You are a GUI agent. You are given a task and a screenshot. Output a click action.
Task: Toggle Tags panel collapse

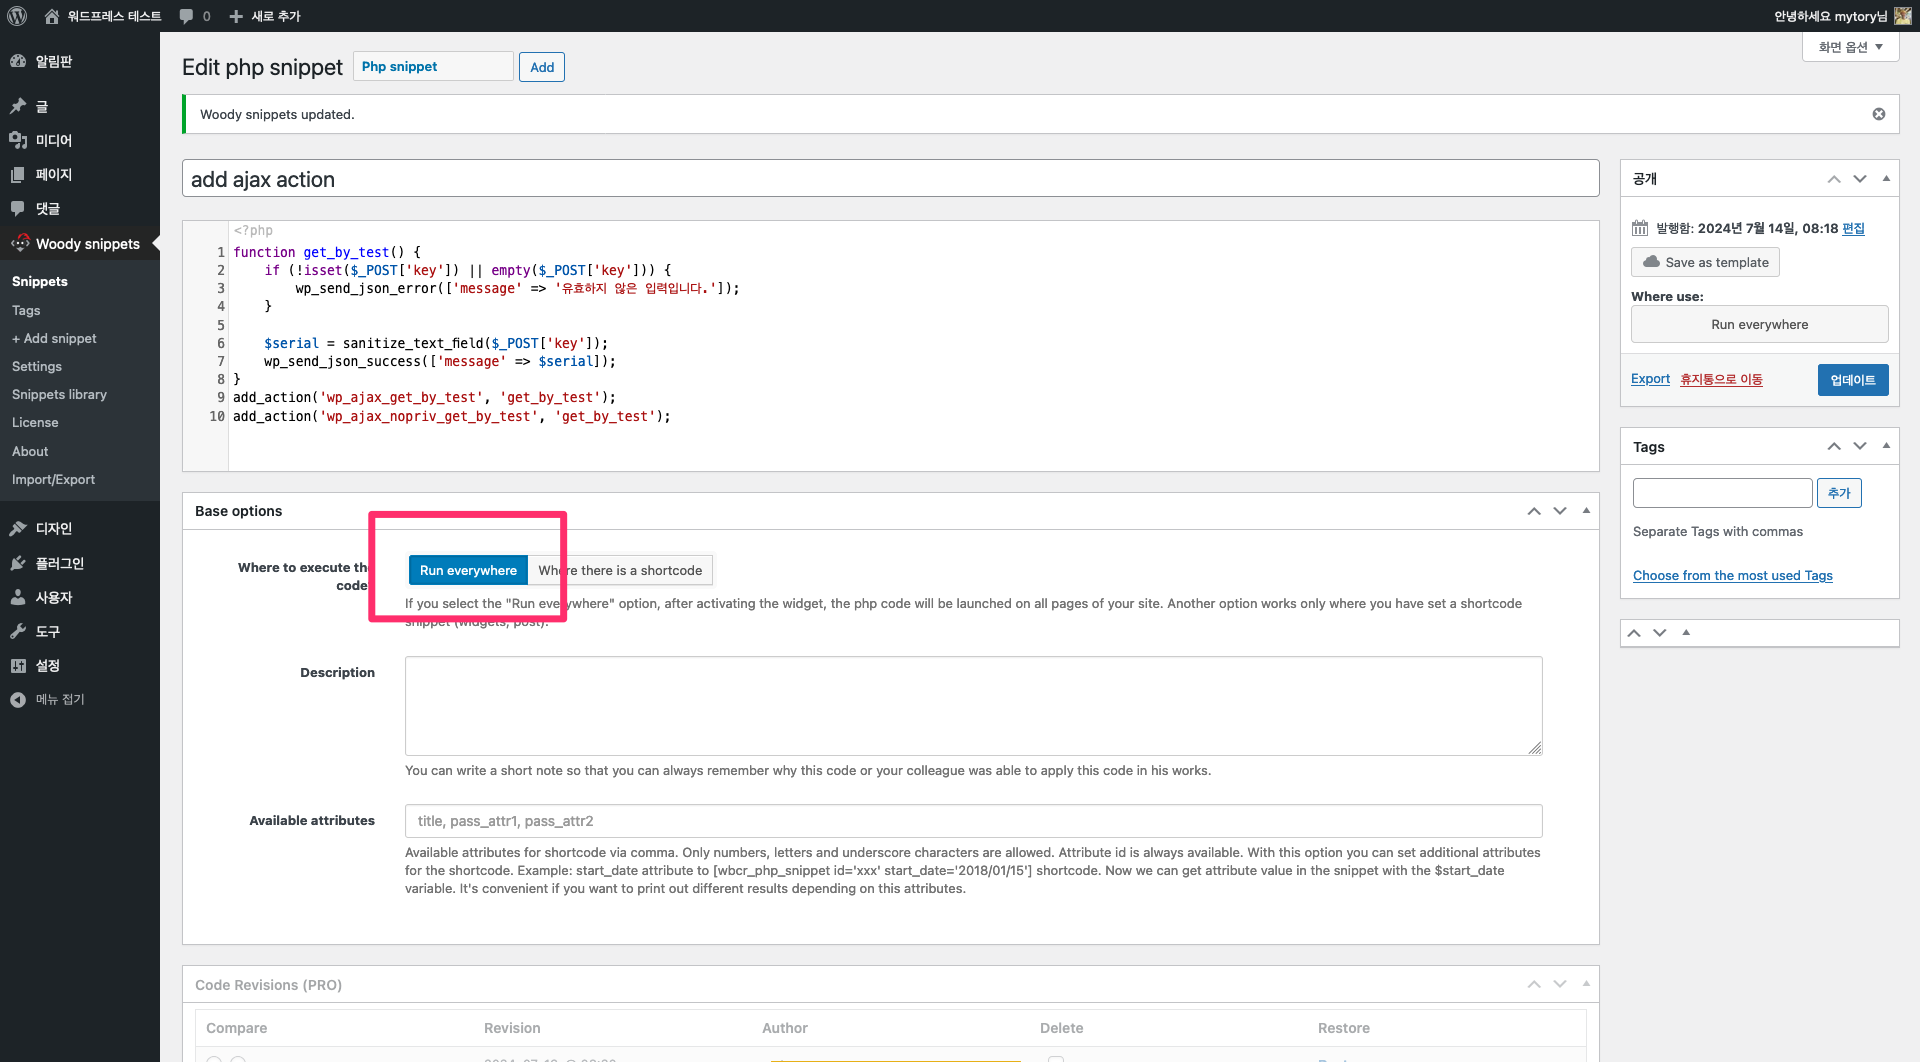[x=1886, y=446]
